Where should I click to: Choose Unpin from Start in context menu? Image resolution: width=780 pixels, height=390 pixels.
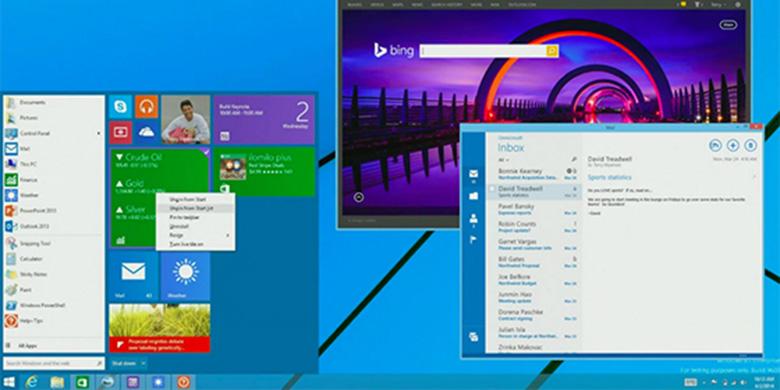pyautogui.click(x=195, y=199)
